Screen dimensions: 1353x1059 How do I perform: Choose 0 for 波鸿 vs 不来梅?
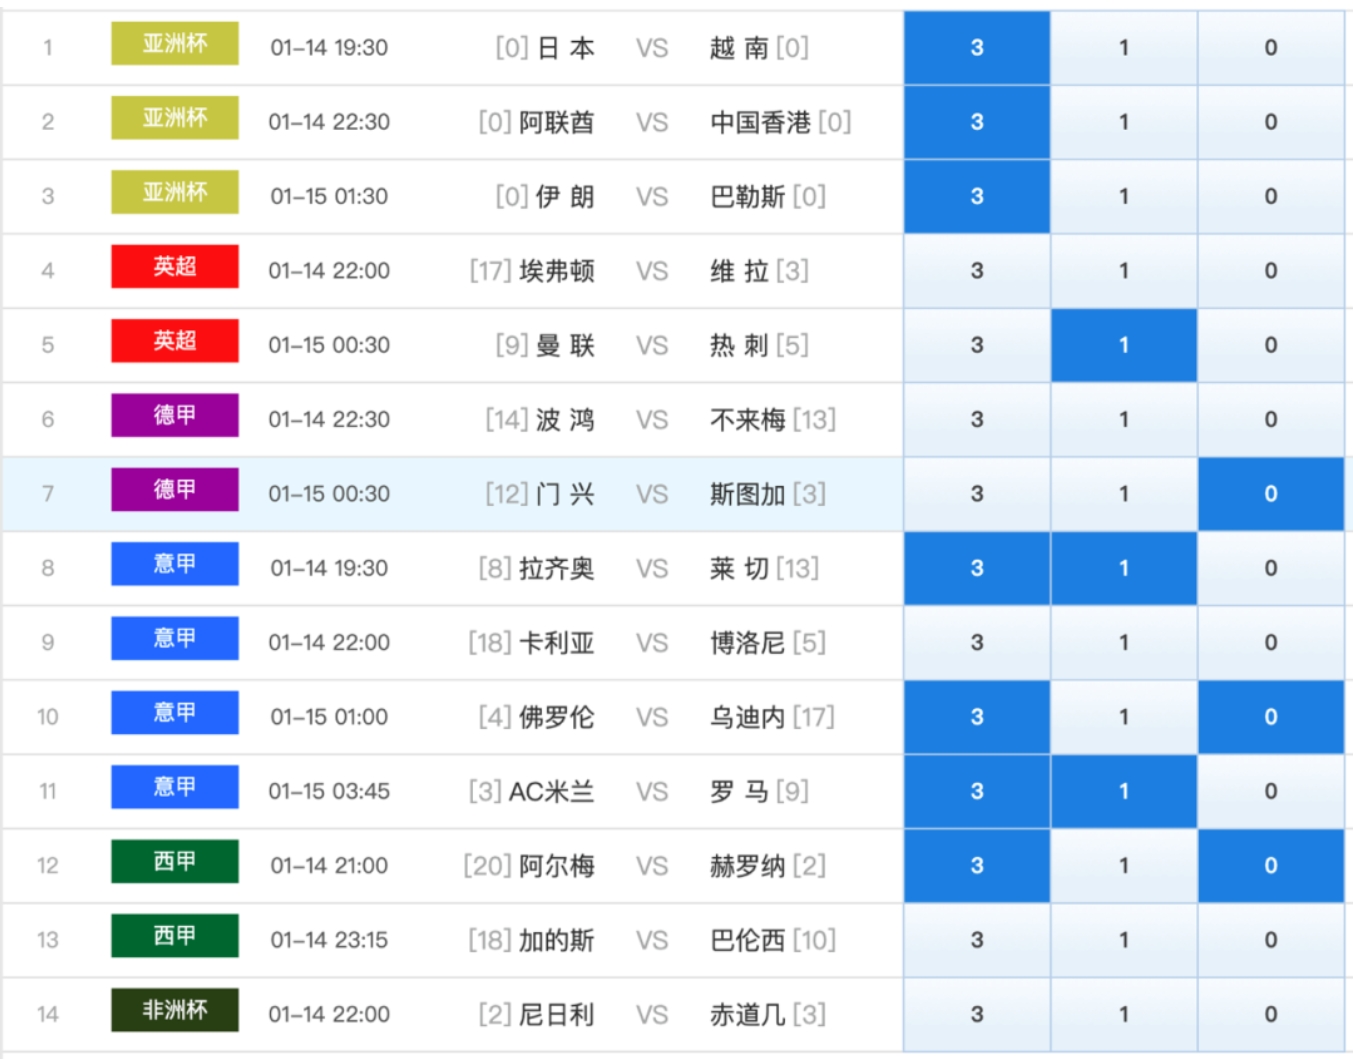[1271, 419]
